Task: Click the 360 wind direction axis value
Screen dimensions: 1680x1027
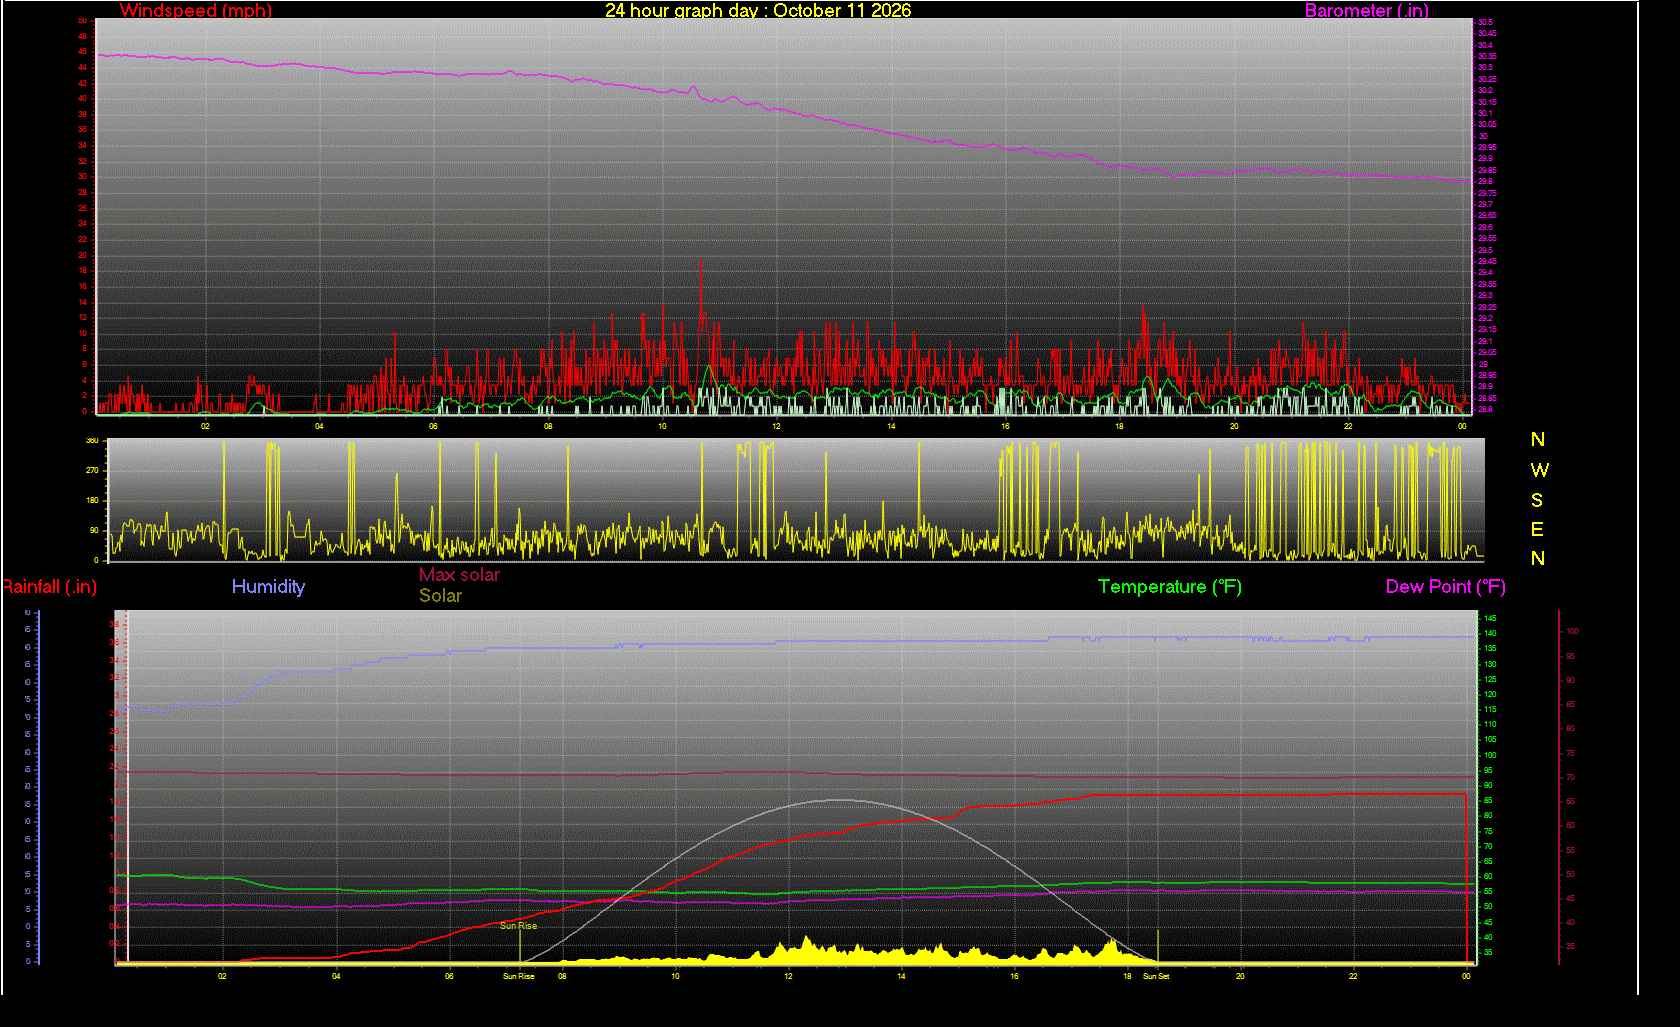Action: [92, 441]
